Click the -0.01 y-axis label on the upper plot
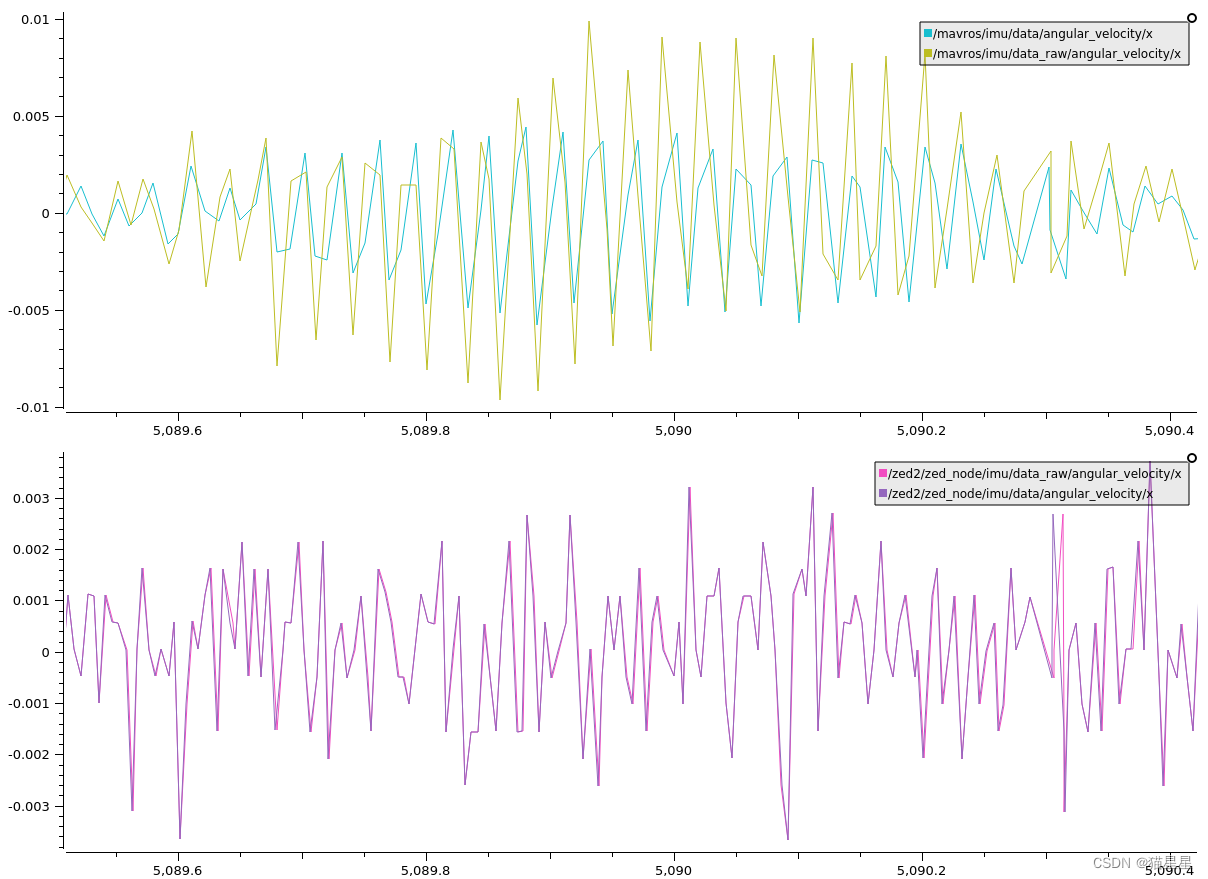 point(33,407)
